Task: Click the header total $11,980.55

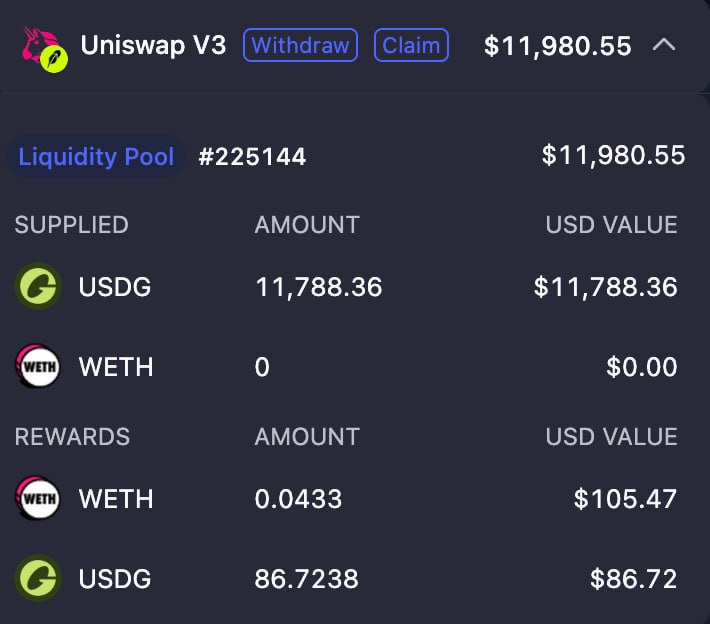Action: 557,46
